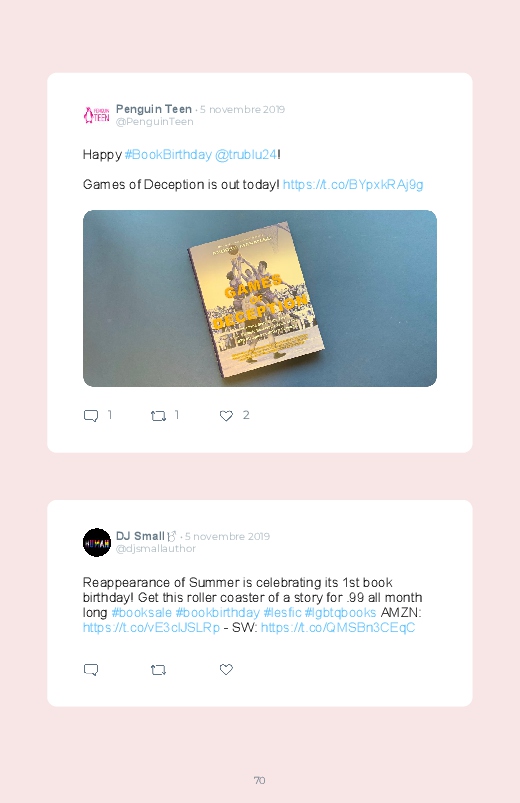Open the SW t.co/QMSBn3CEqC link

pyautogui.click(x=338, y=627)
